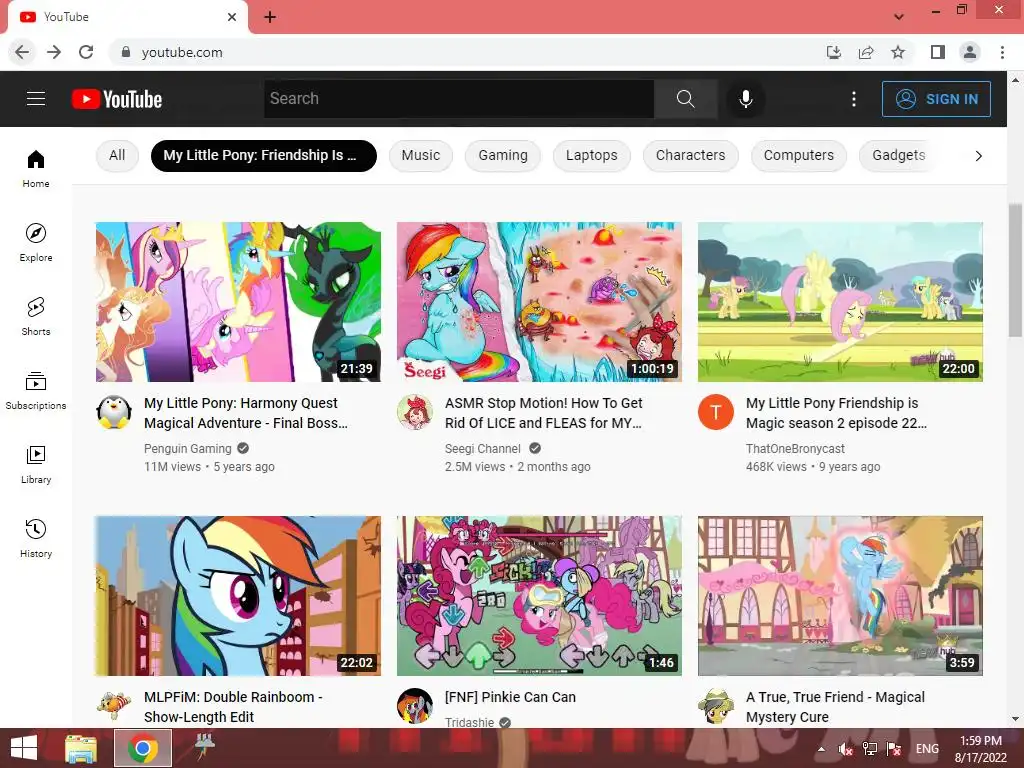This screenshot has height=768, width=1024.
Task: Open ThatOneBronycast channel name
Action: click(x=795, y=449)
